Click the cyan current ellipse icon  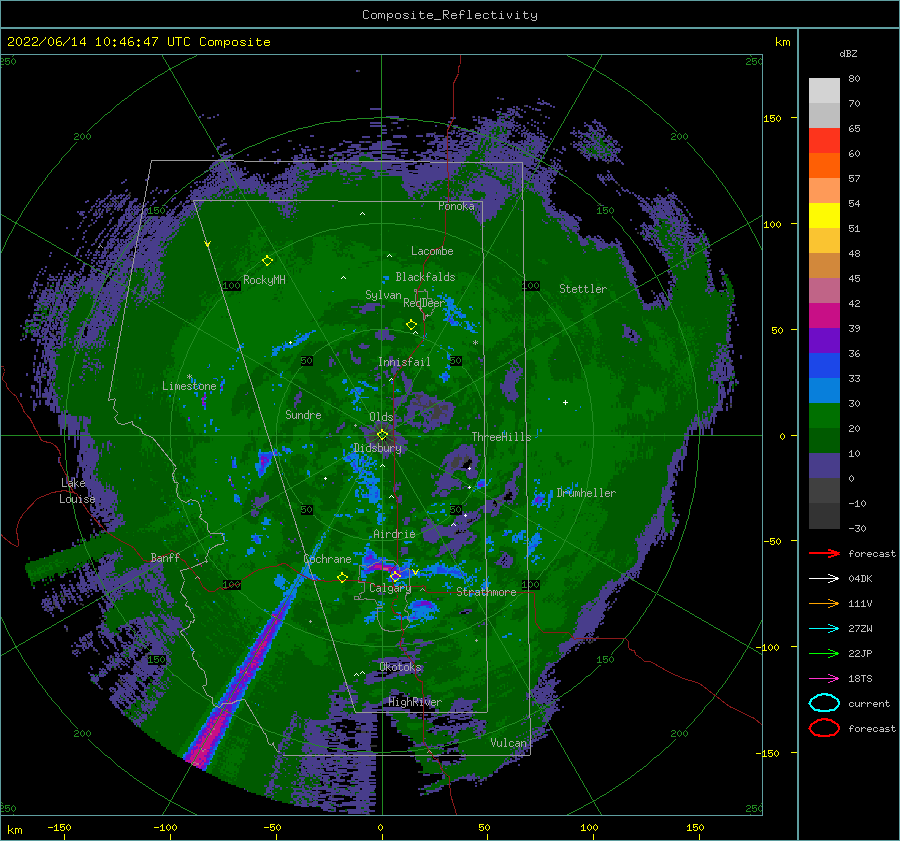coord(824,703)
